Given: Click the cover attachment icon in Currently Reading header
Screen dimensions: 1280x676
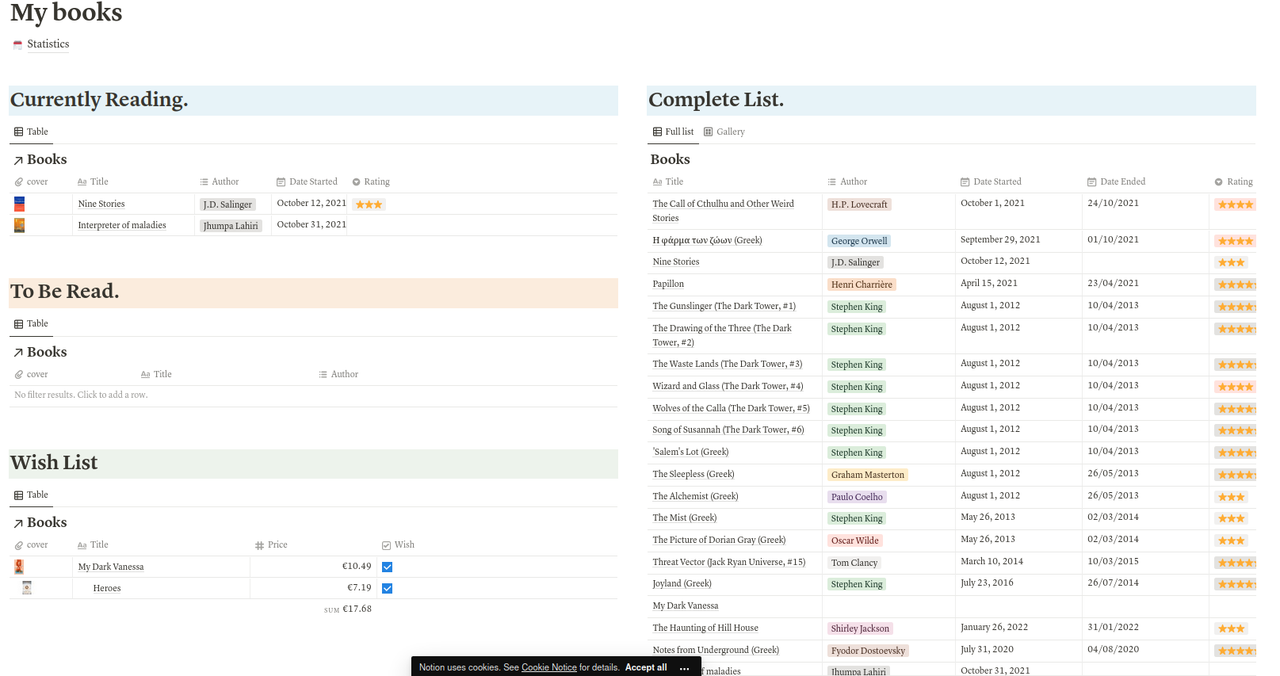Looking at the screenshot, I should [19, 182].
